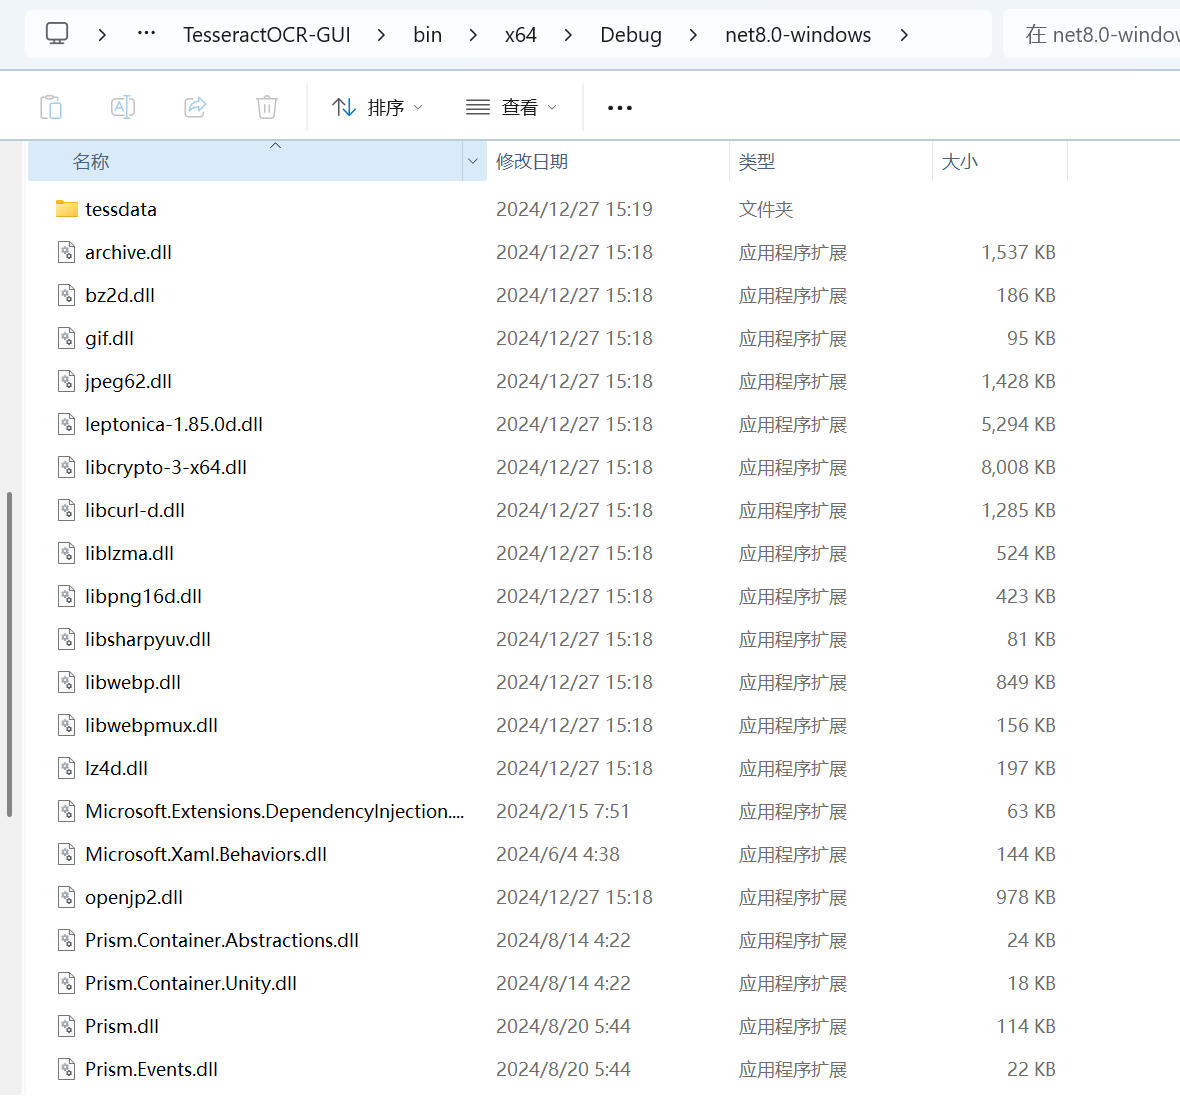1180x1108 pixels.
Task: Expand chevron after net8.0-windows breadcrumb
Action: tap(904, 35)
